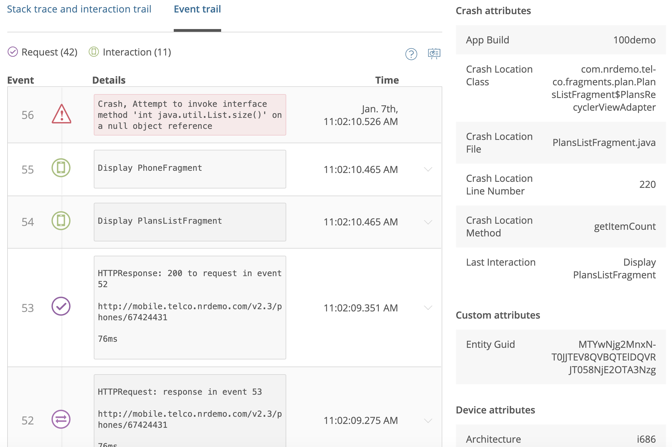Expand event 52 HTTPRequest row
This screenshot has height=447, width=672.
pyautogui.click(x=428, y=420)
